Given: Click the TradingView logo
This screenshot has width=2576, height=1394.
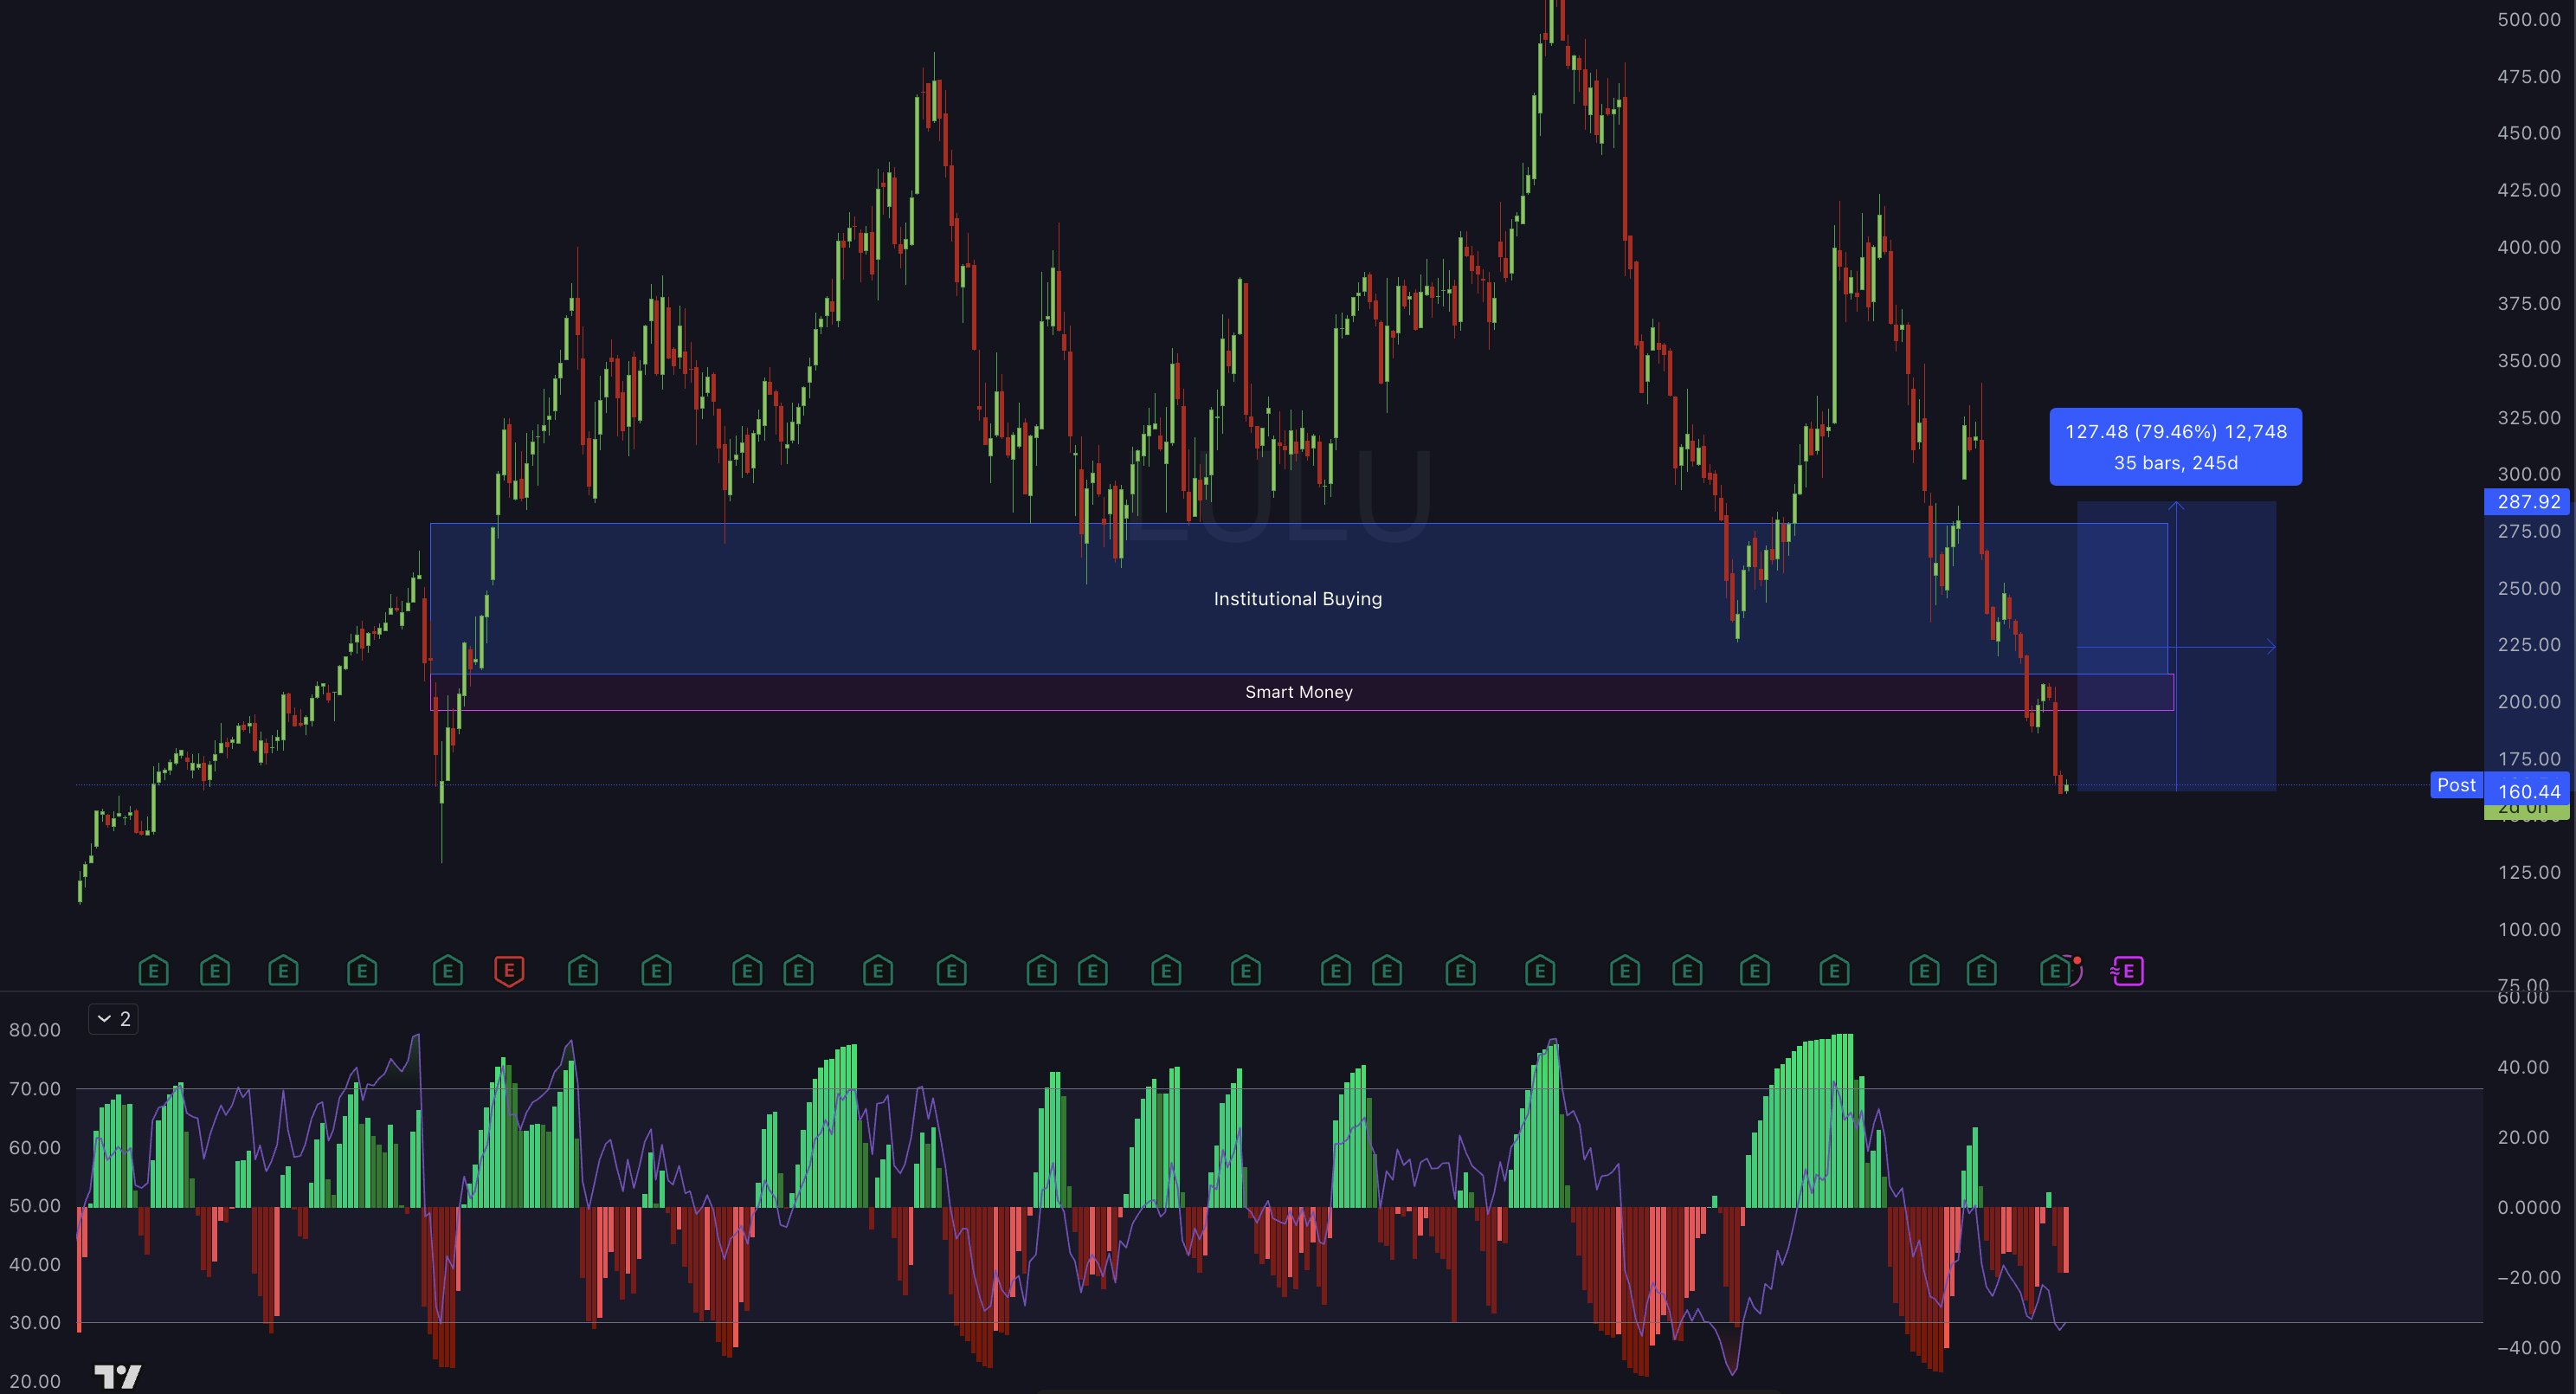Looking at the screenshot, I should [118, 1376].
